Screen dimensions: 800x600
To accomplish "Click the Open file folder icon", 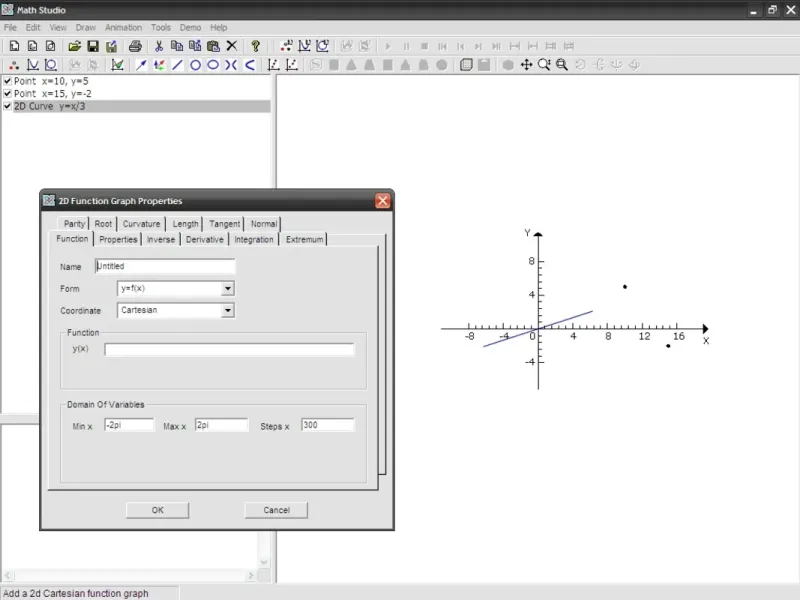I will [74, 46].
